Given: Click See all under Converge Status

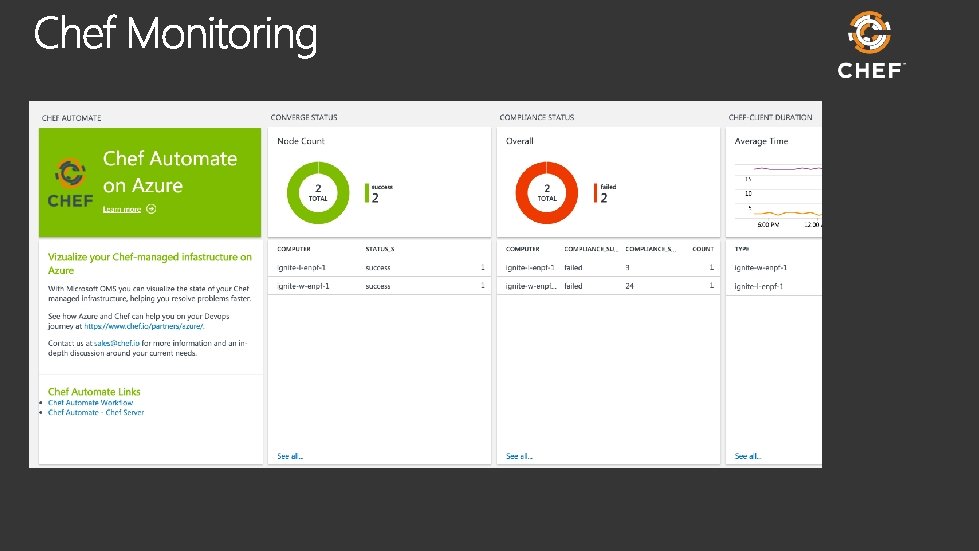Looking at the screenshot, I should [290, 456].
